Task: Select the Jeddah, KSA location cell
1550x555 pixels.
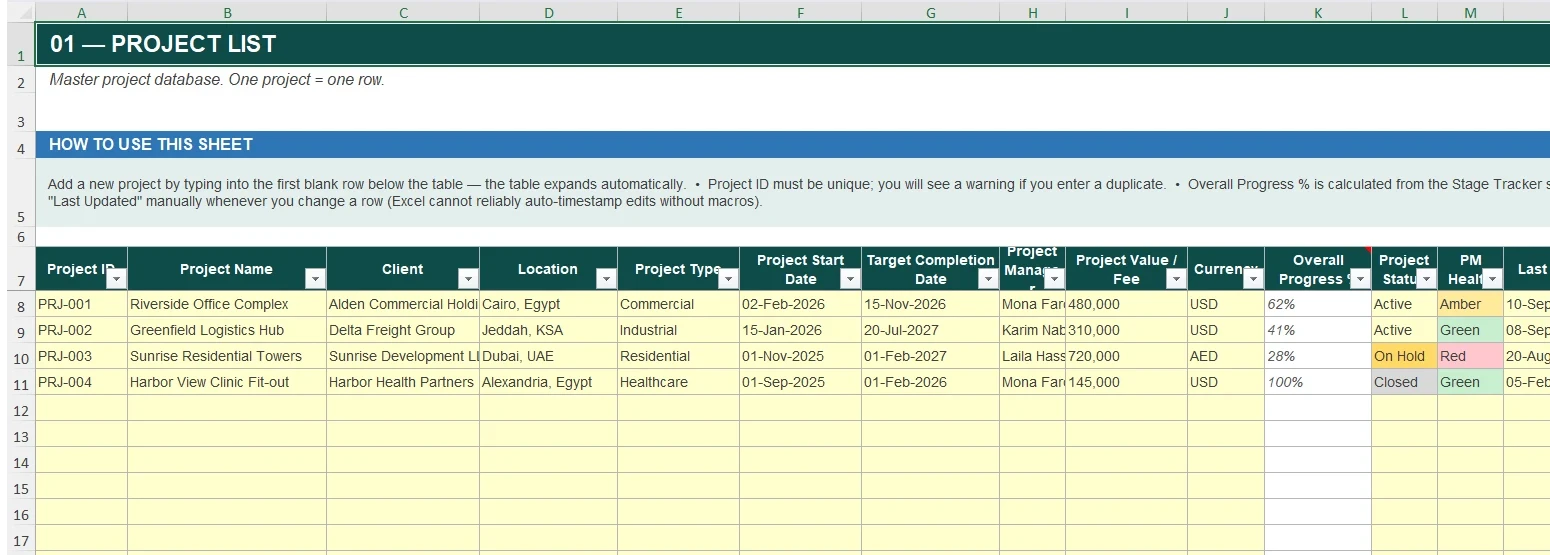Action: 548,330
